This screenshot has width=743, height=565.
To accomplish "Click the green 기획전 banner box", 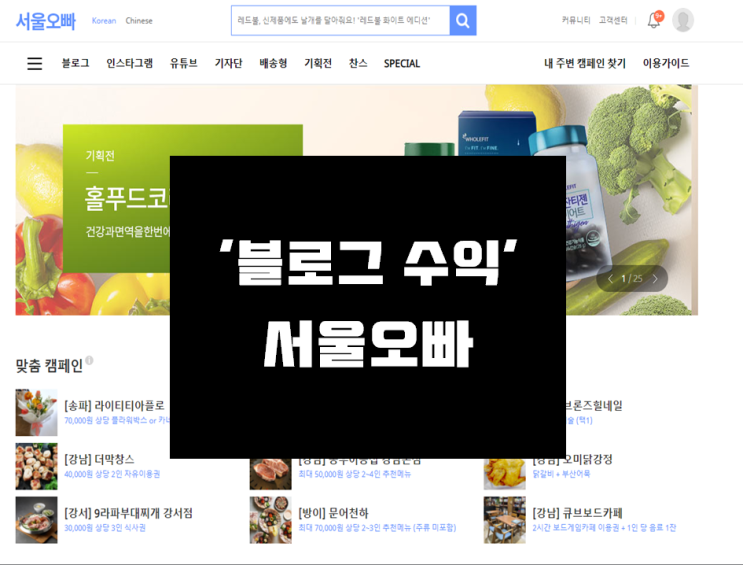I will (117, 198).
